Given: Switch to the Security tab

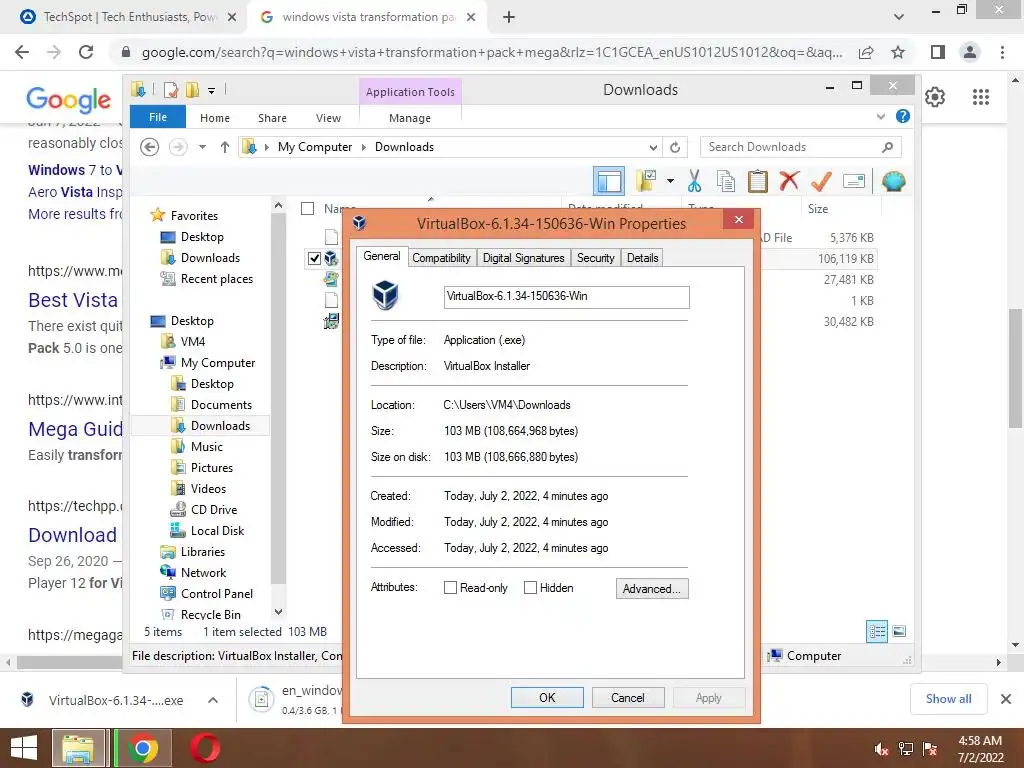Looking at the screenshot, I should point(595,258).
